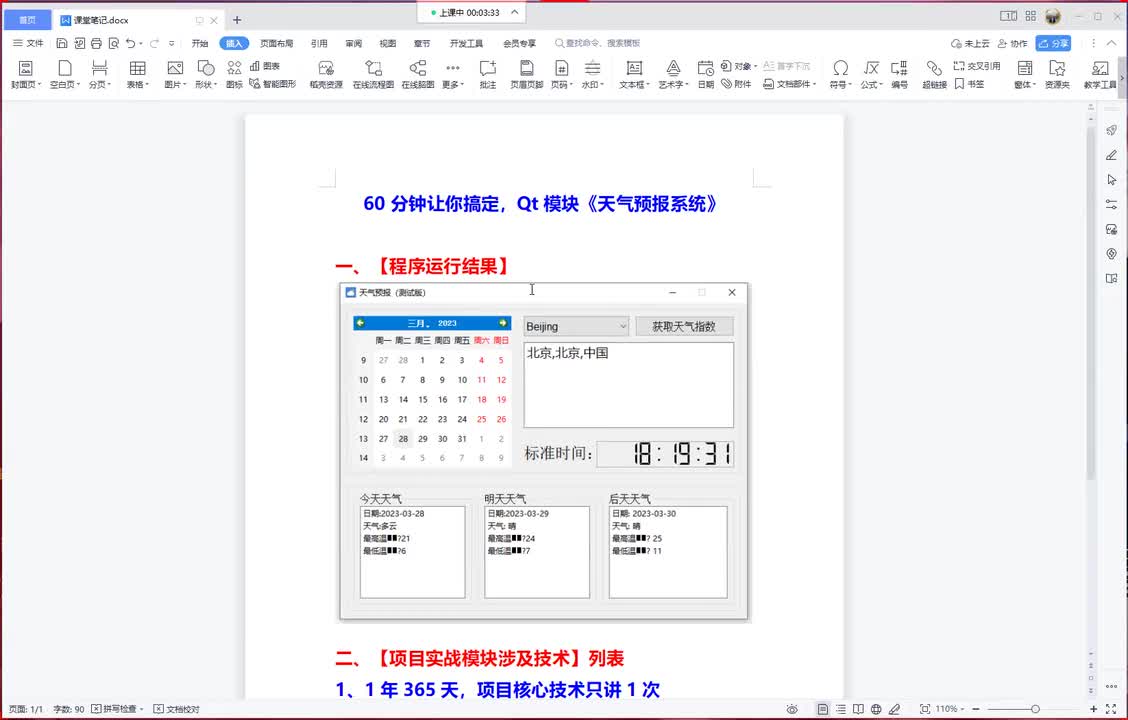
Task: Switch to web layout globe icon
Action: (x=876, y=709)
